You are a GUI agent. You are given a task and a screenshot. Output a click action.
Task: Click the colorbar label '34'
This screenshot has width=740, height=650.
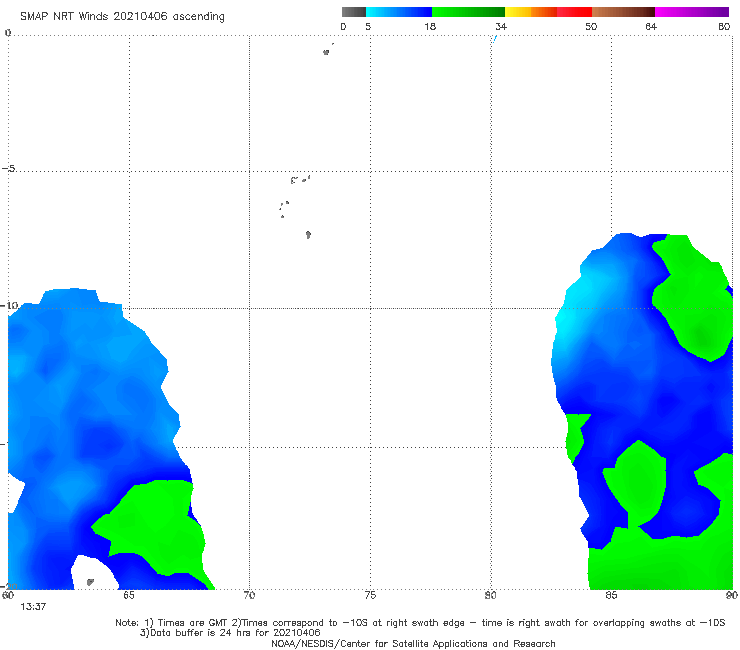pyautogui.click(x=501, y=26)
